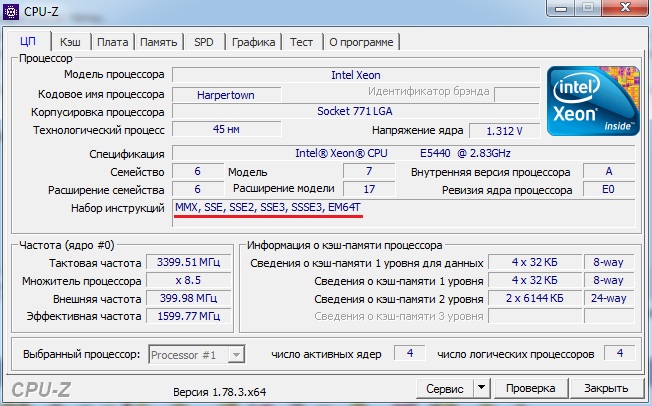Click the Intel Xeon inside logo
This screenshot has width=652, height=406.
point(593,101)
